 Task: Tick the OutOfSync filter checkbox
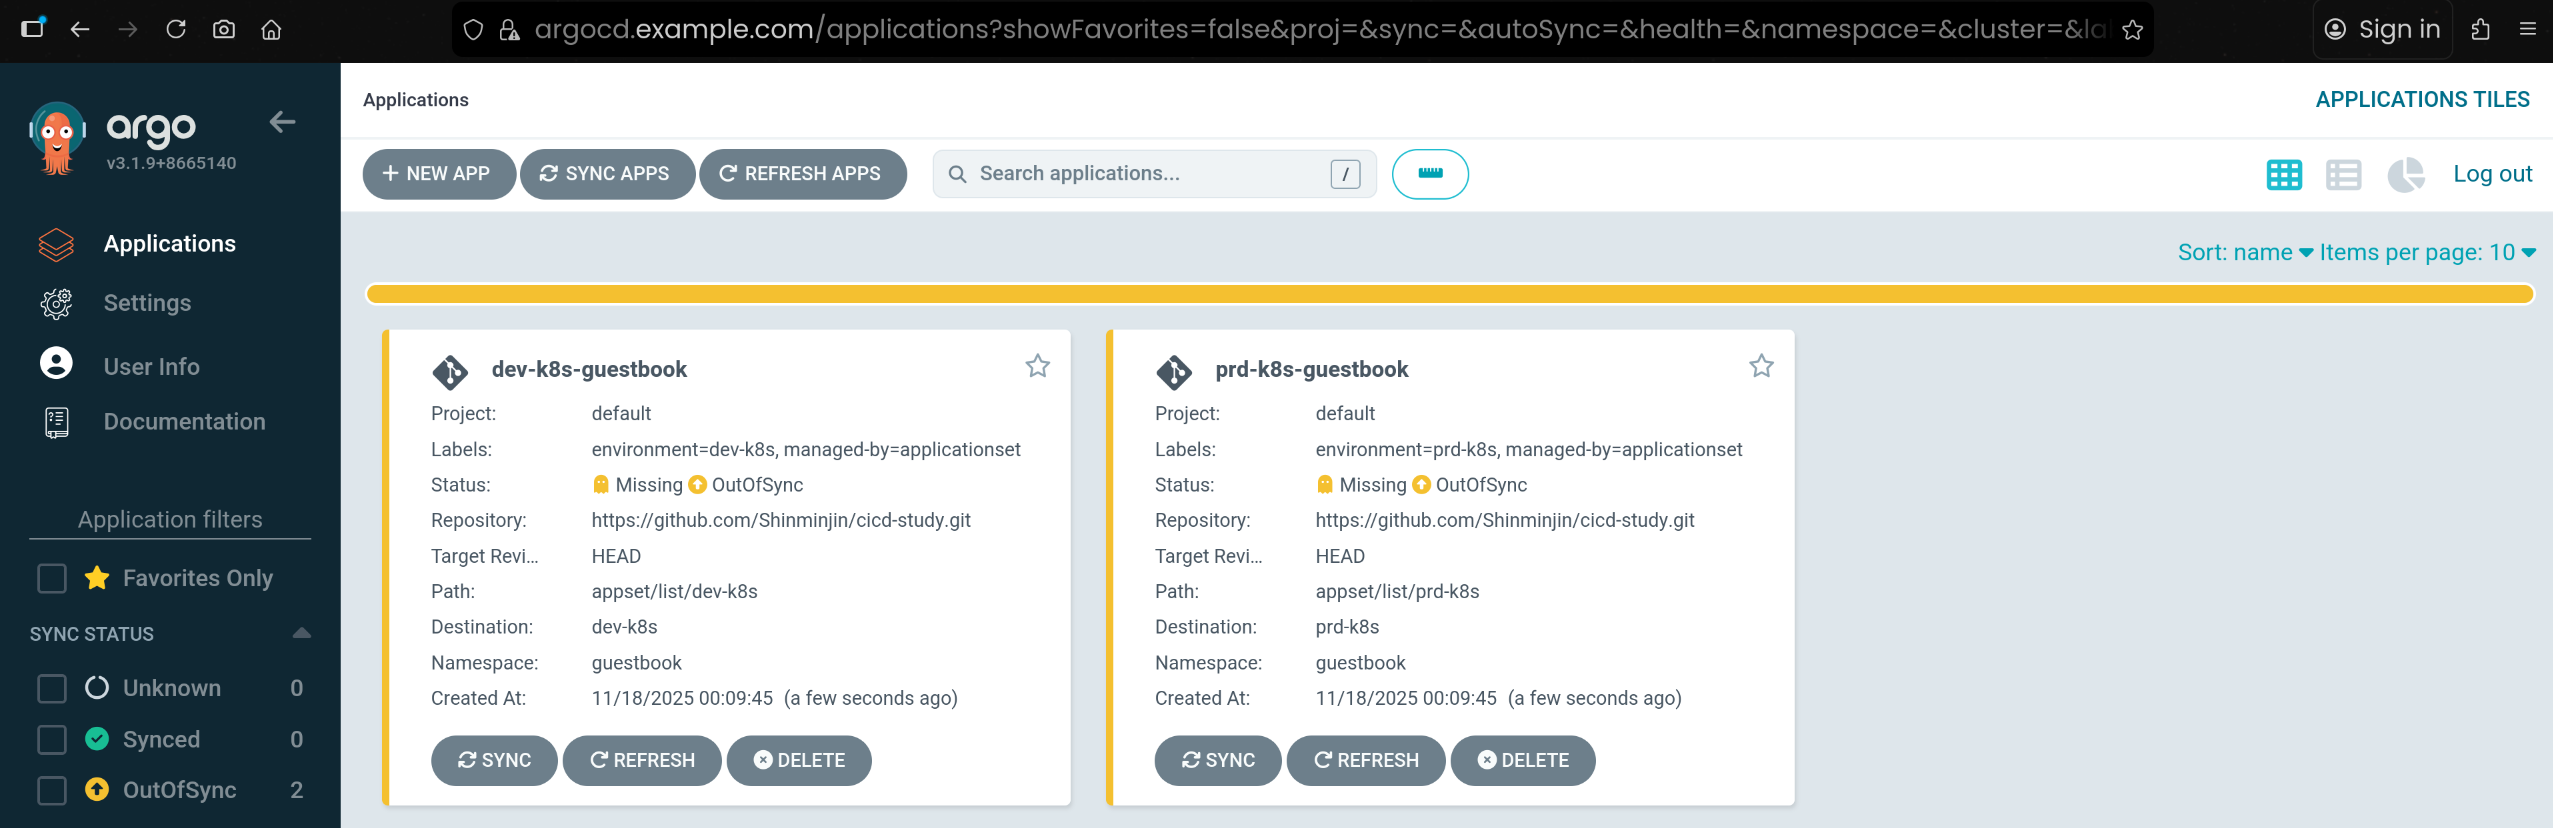click(52, 790)
